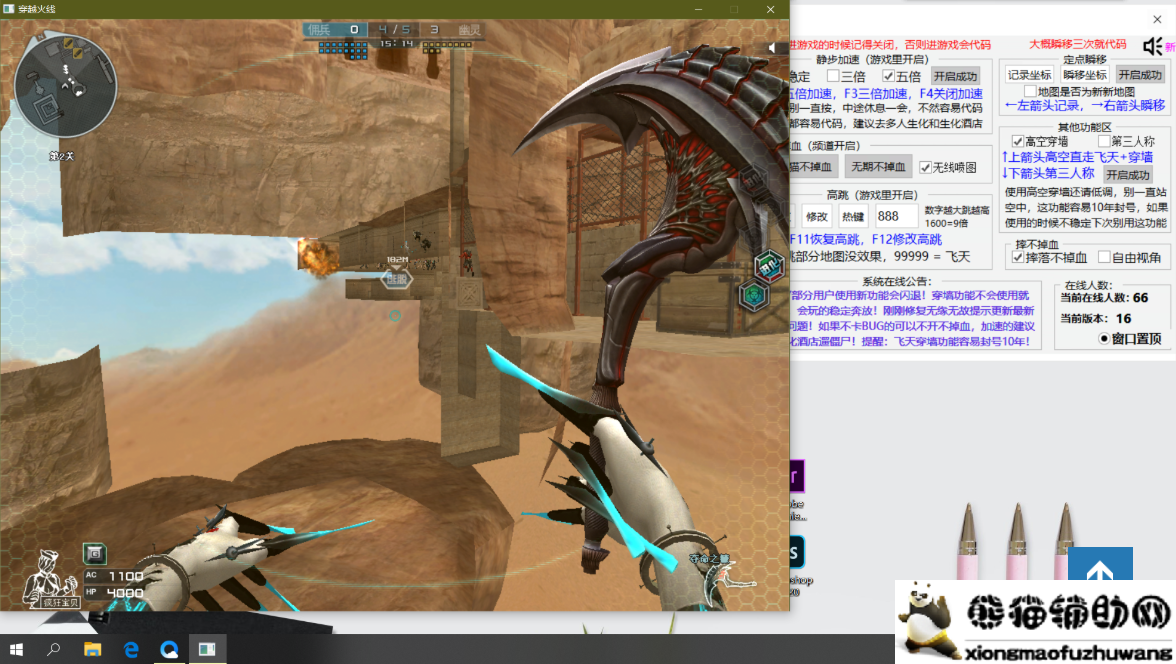This screenshot has width=1176, height=664.
Task: Click the speaker sound icon in tool panel
Action: pos(1152,46)
